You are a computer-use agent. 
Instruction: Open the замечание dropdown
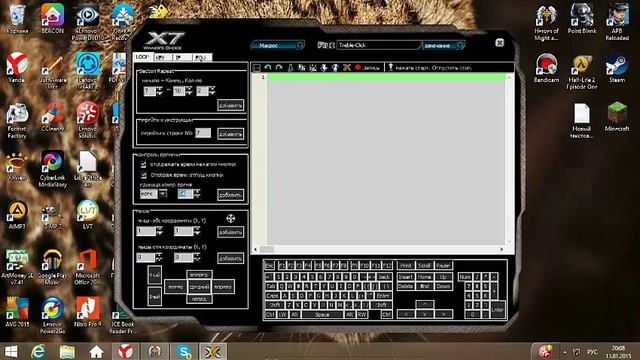[x=443, y=45]
